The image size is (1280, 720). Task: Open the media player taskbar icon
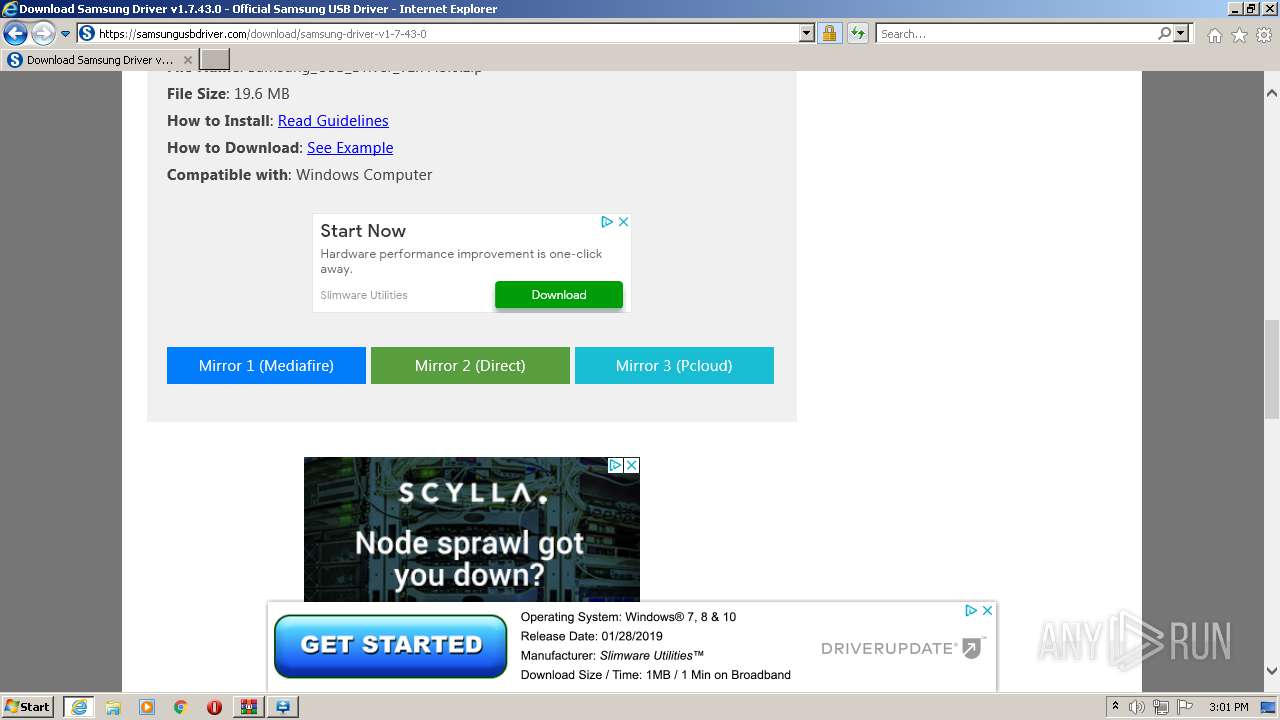(x=147, y=707)
